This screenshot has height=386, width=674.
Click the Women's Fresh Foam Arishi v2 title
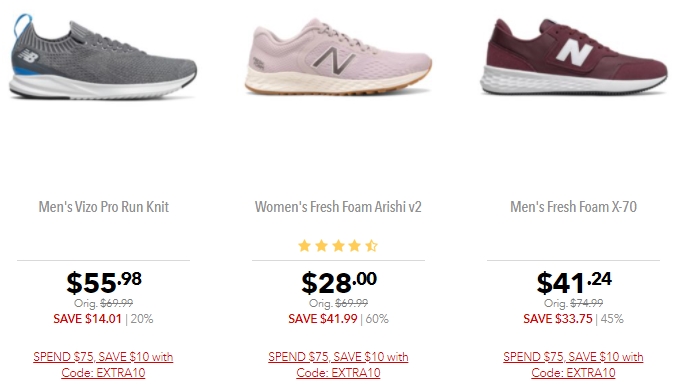tap(338, 207)
